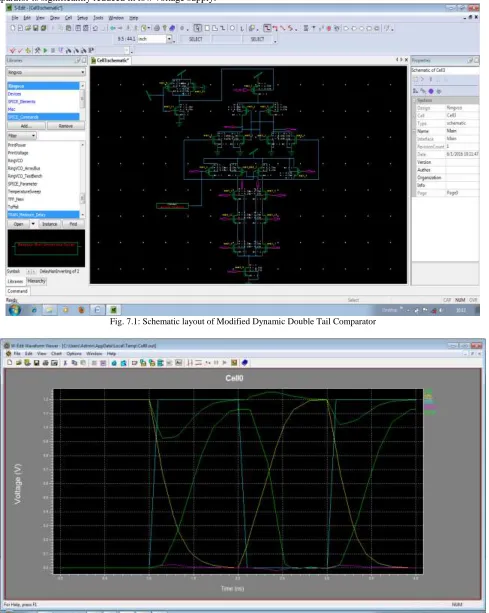Click the Instance button

(50, 224)
